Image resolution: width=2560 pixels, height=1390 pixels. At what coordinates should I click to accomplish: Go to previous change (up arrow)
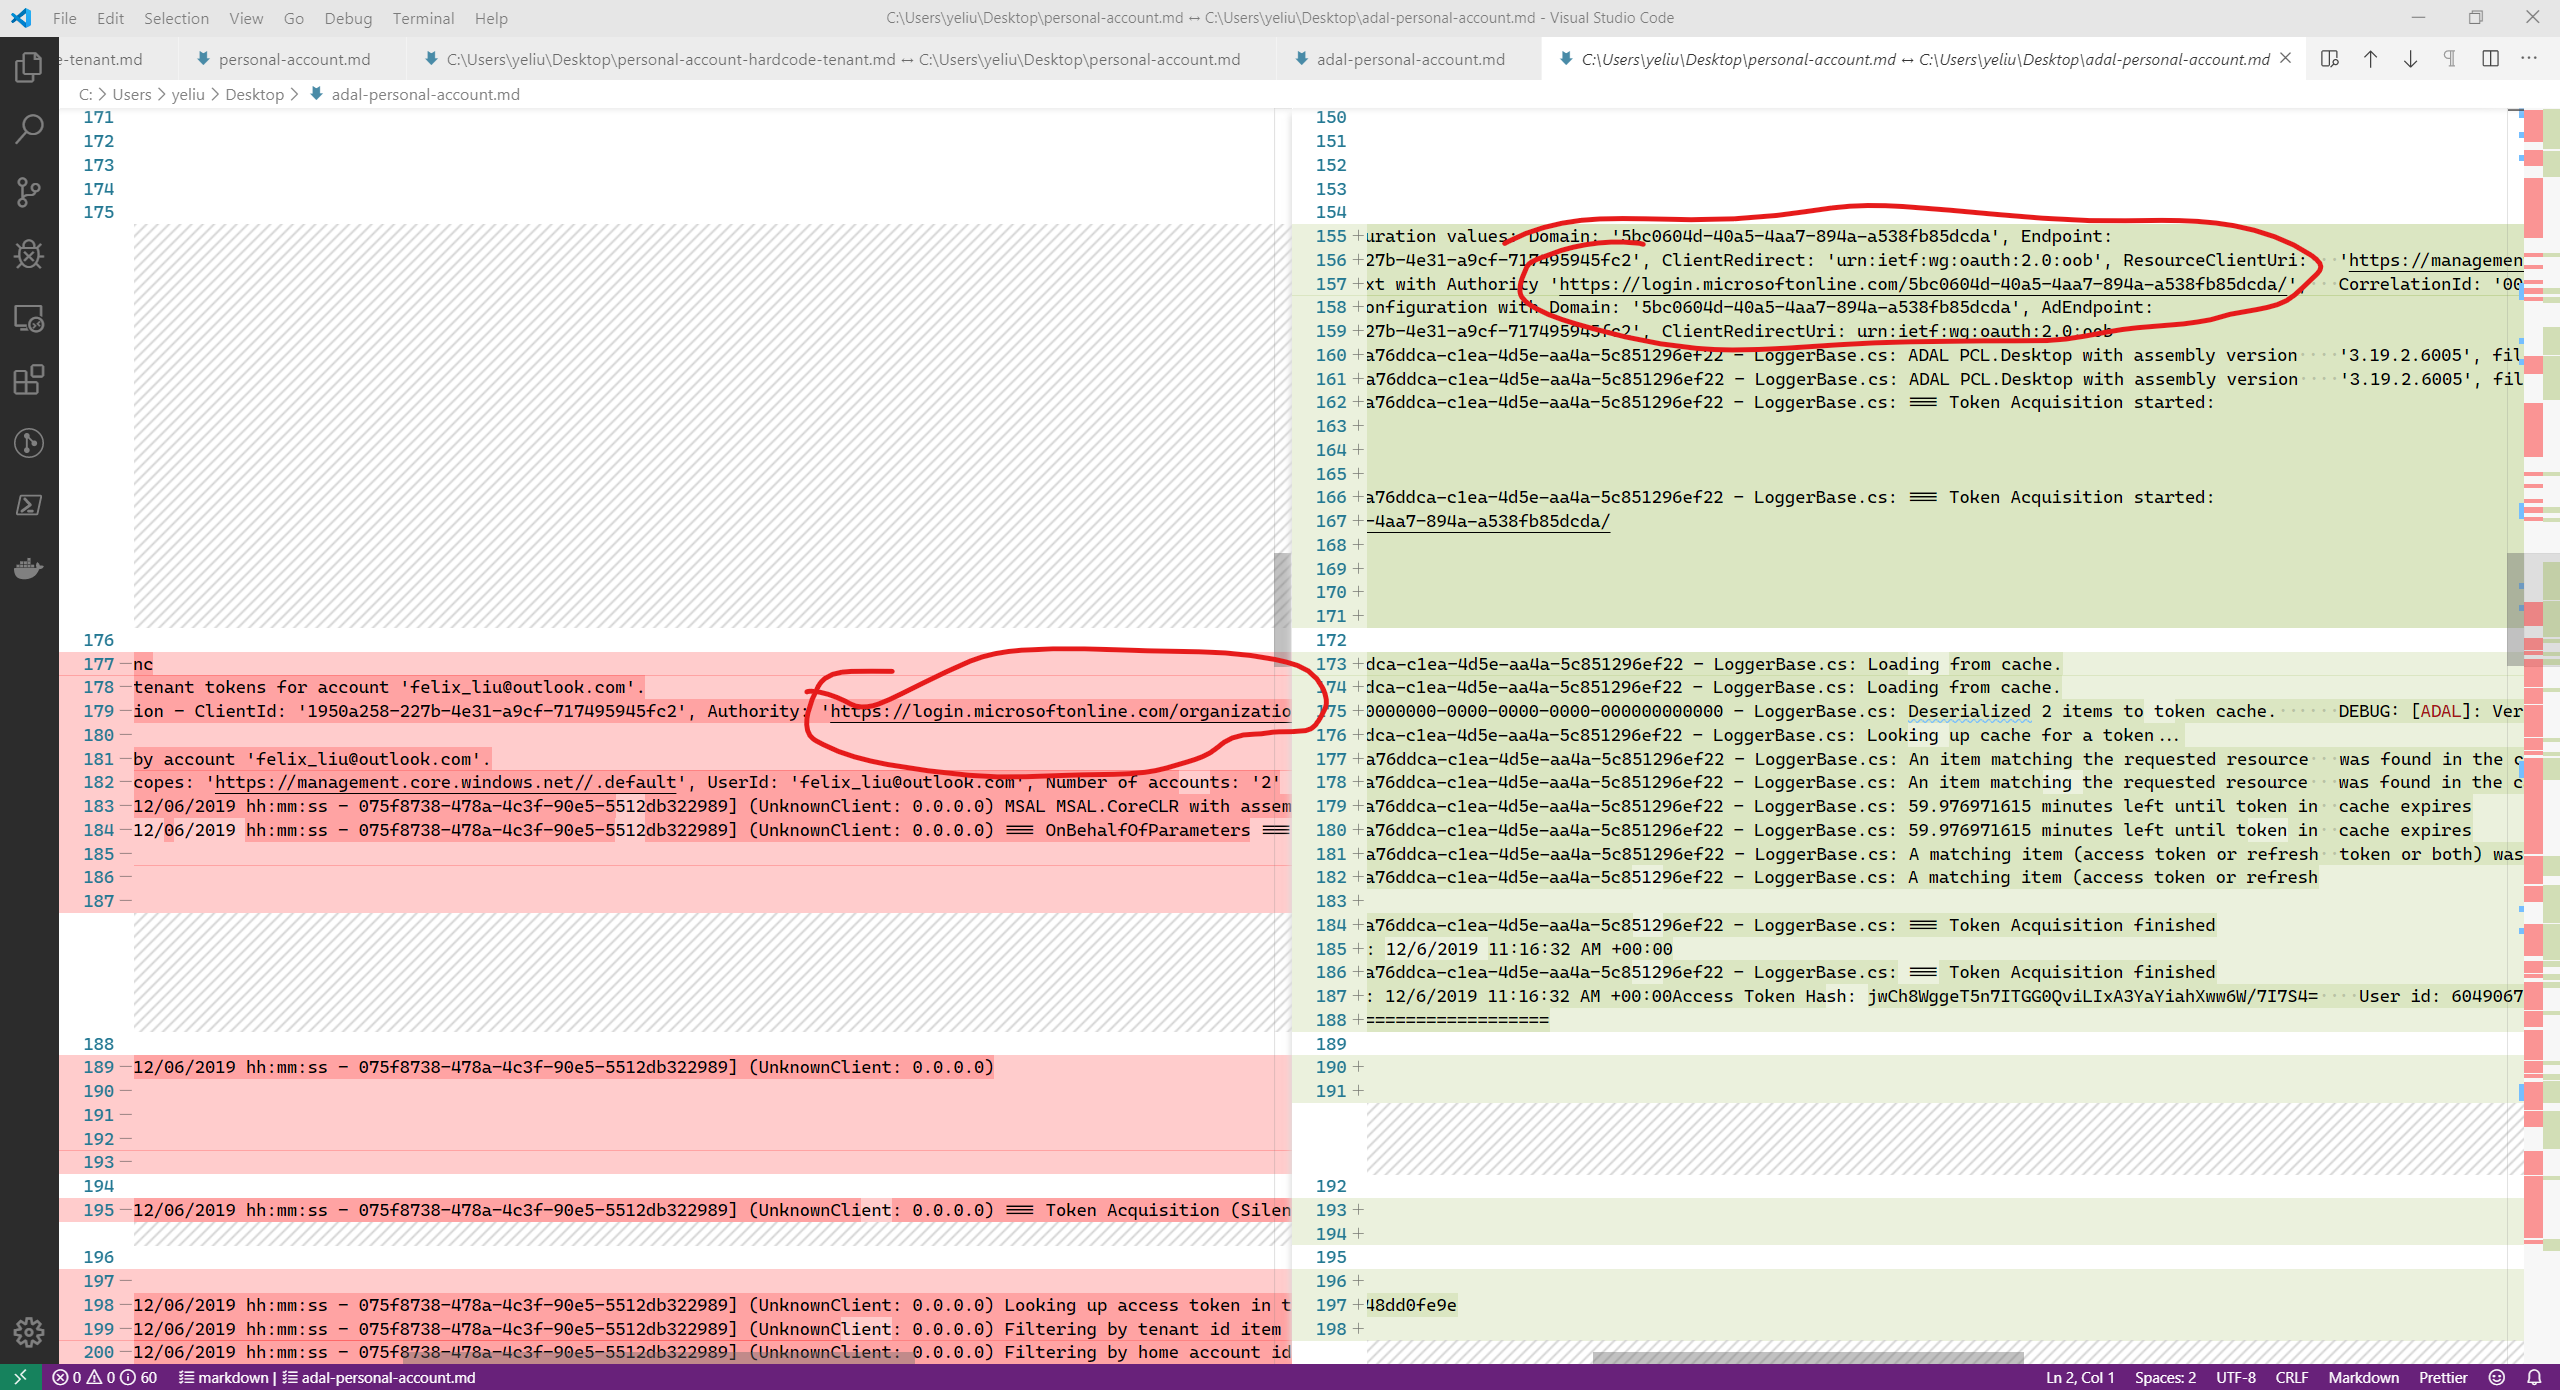[2370, 59]
